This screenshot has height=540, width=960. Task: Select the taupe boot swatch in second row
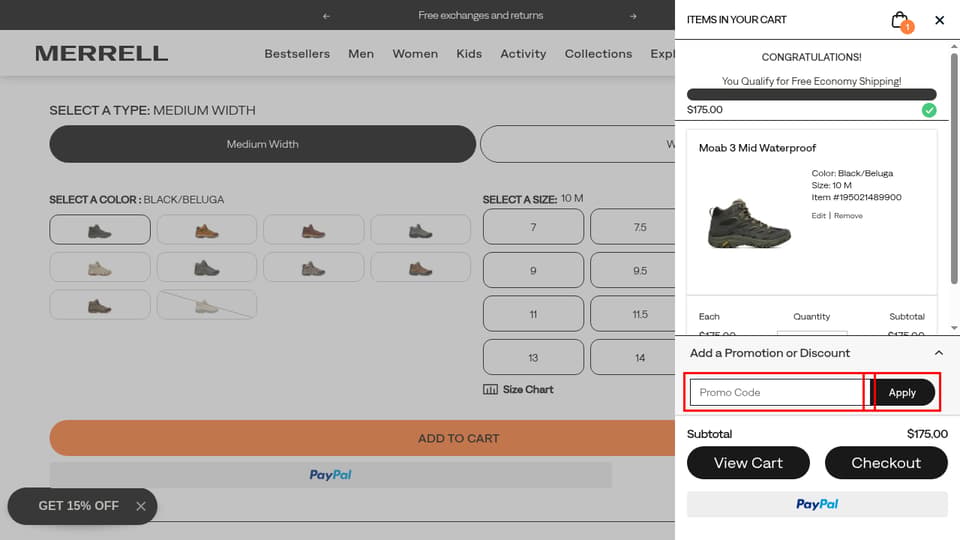[313, 267]
